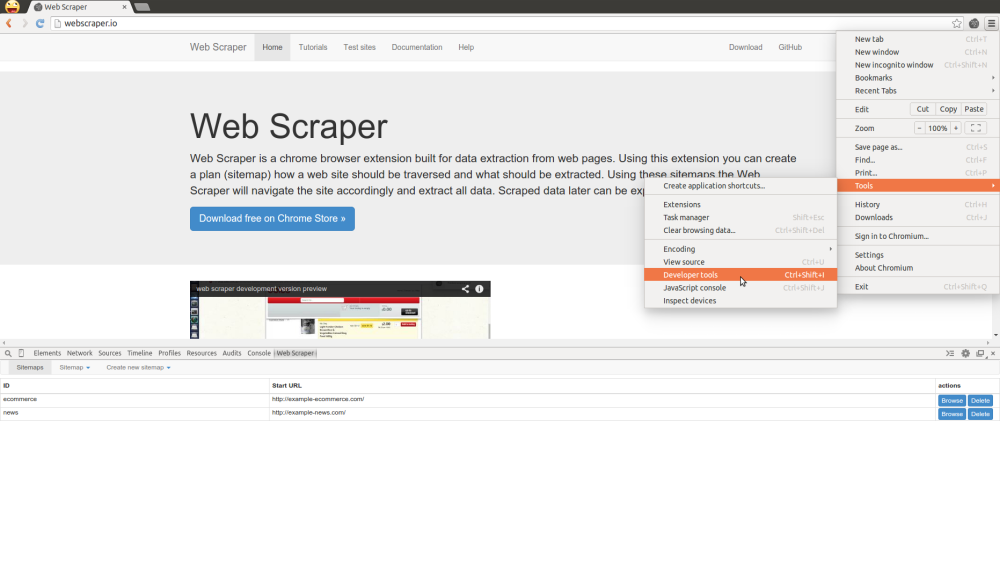The width and height of the screenshot is (1000, 567).
Task: Select the Web Scraper DevTools tab
Action: (x=295, y=353)
